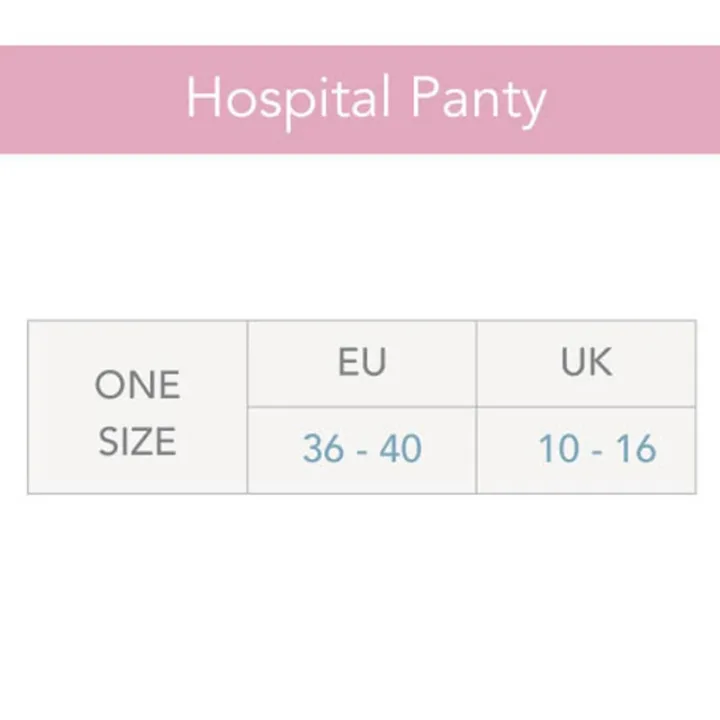The height and width of the screenshot is (720, 720).
Task: Click the 10 - 16 UK size value
Action: pos(597,449)
